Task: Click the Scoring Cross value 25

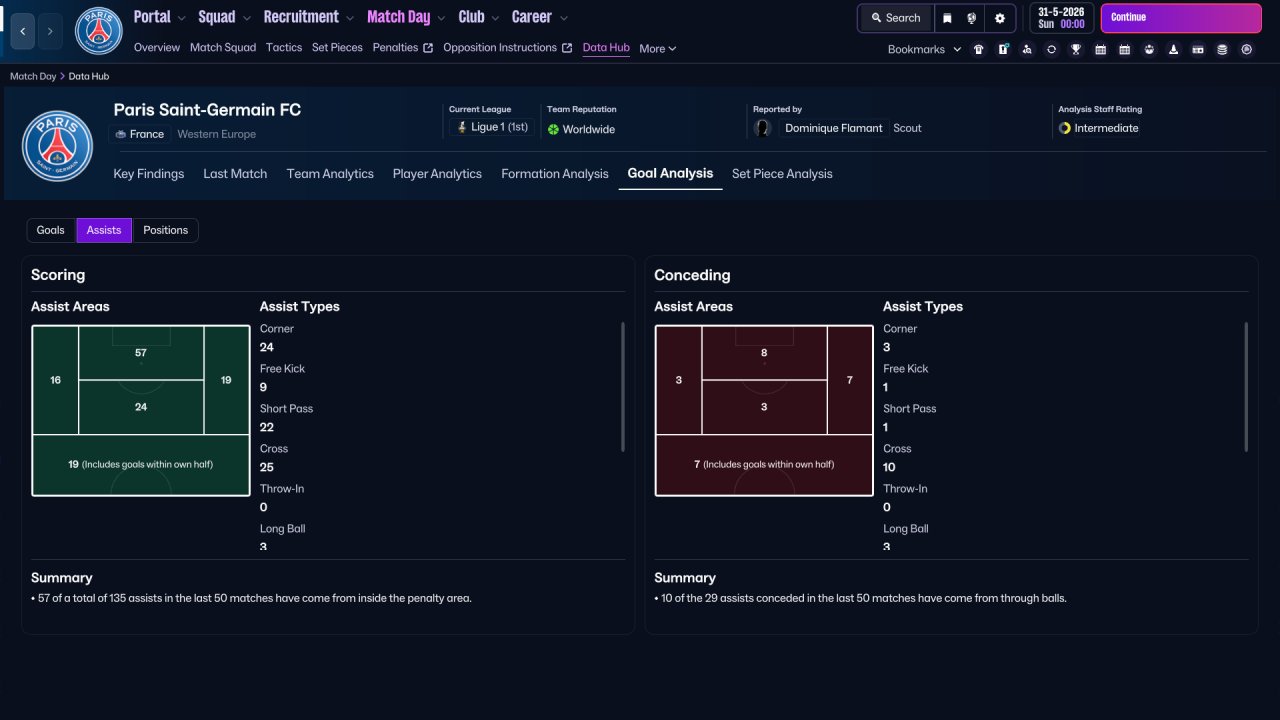Action: coord(267,467)
